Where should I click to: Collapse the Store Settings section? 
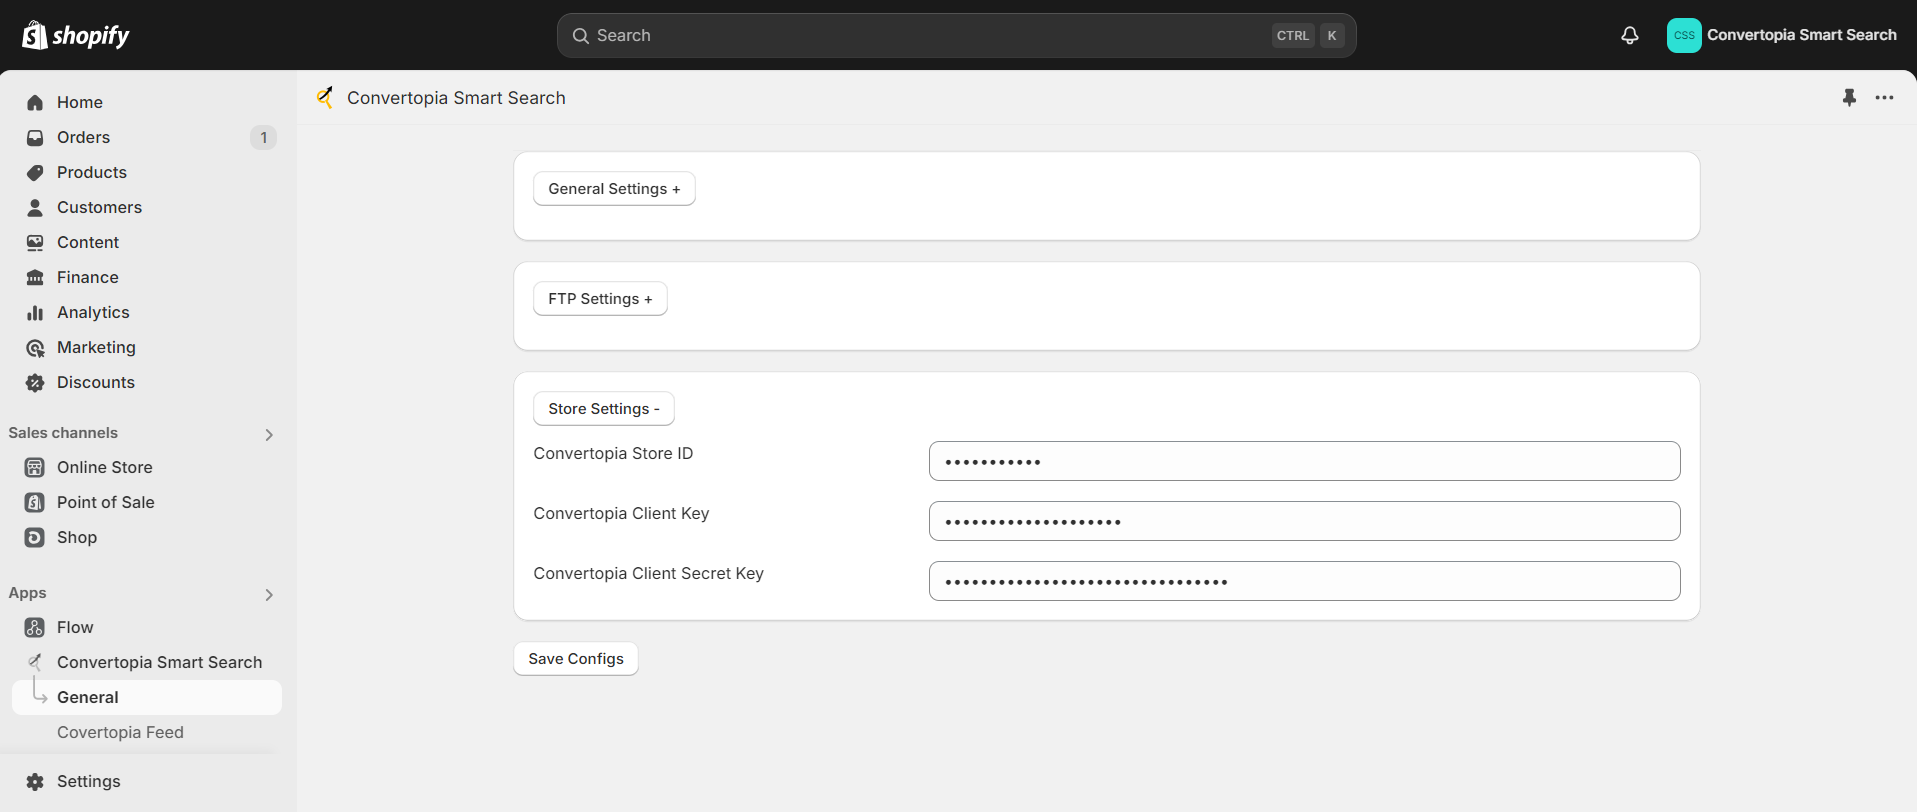(604, 408)
